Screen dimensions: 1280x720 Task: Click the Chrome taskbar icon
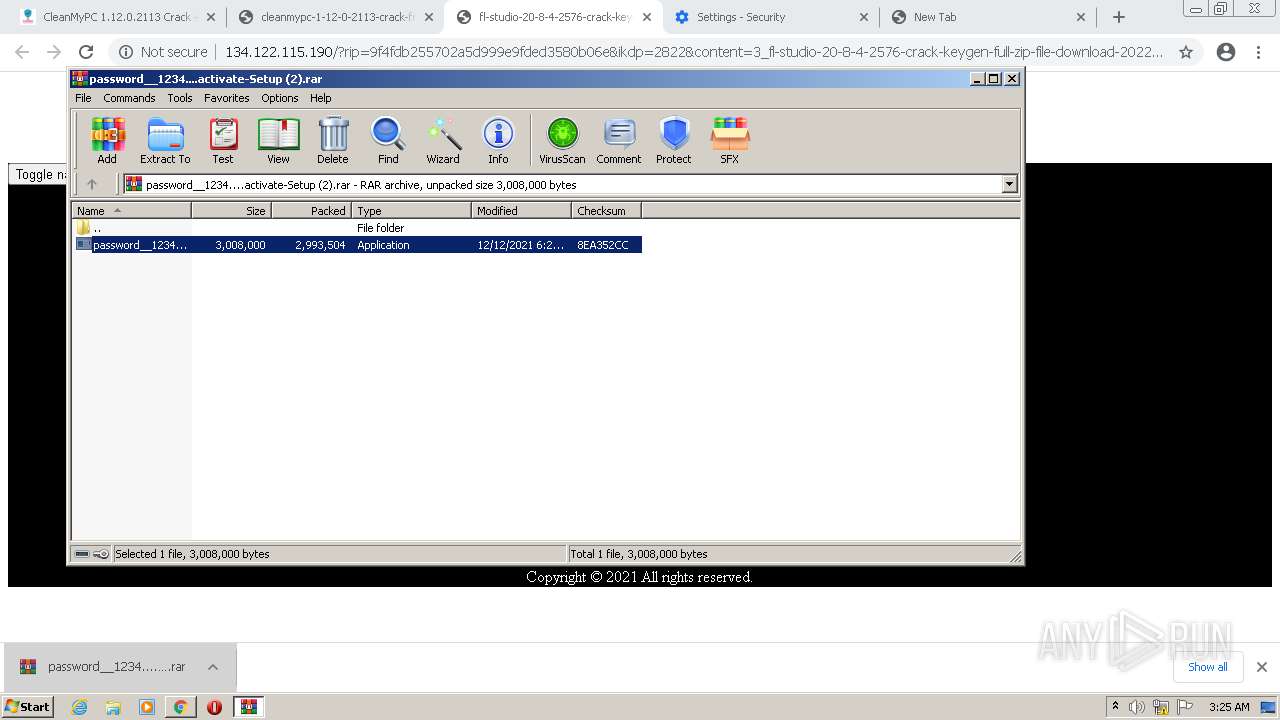coord(180,707)
